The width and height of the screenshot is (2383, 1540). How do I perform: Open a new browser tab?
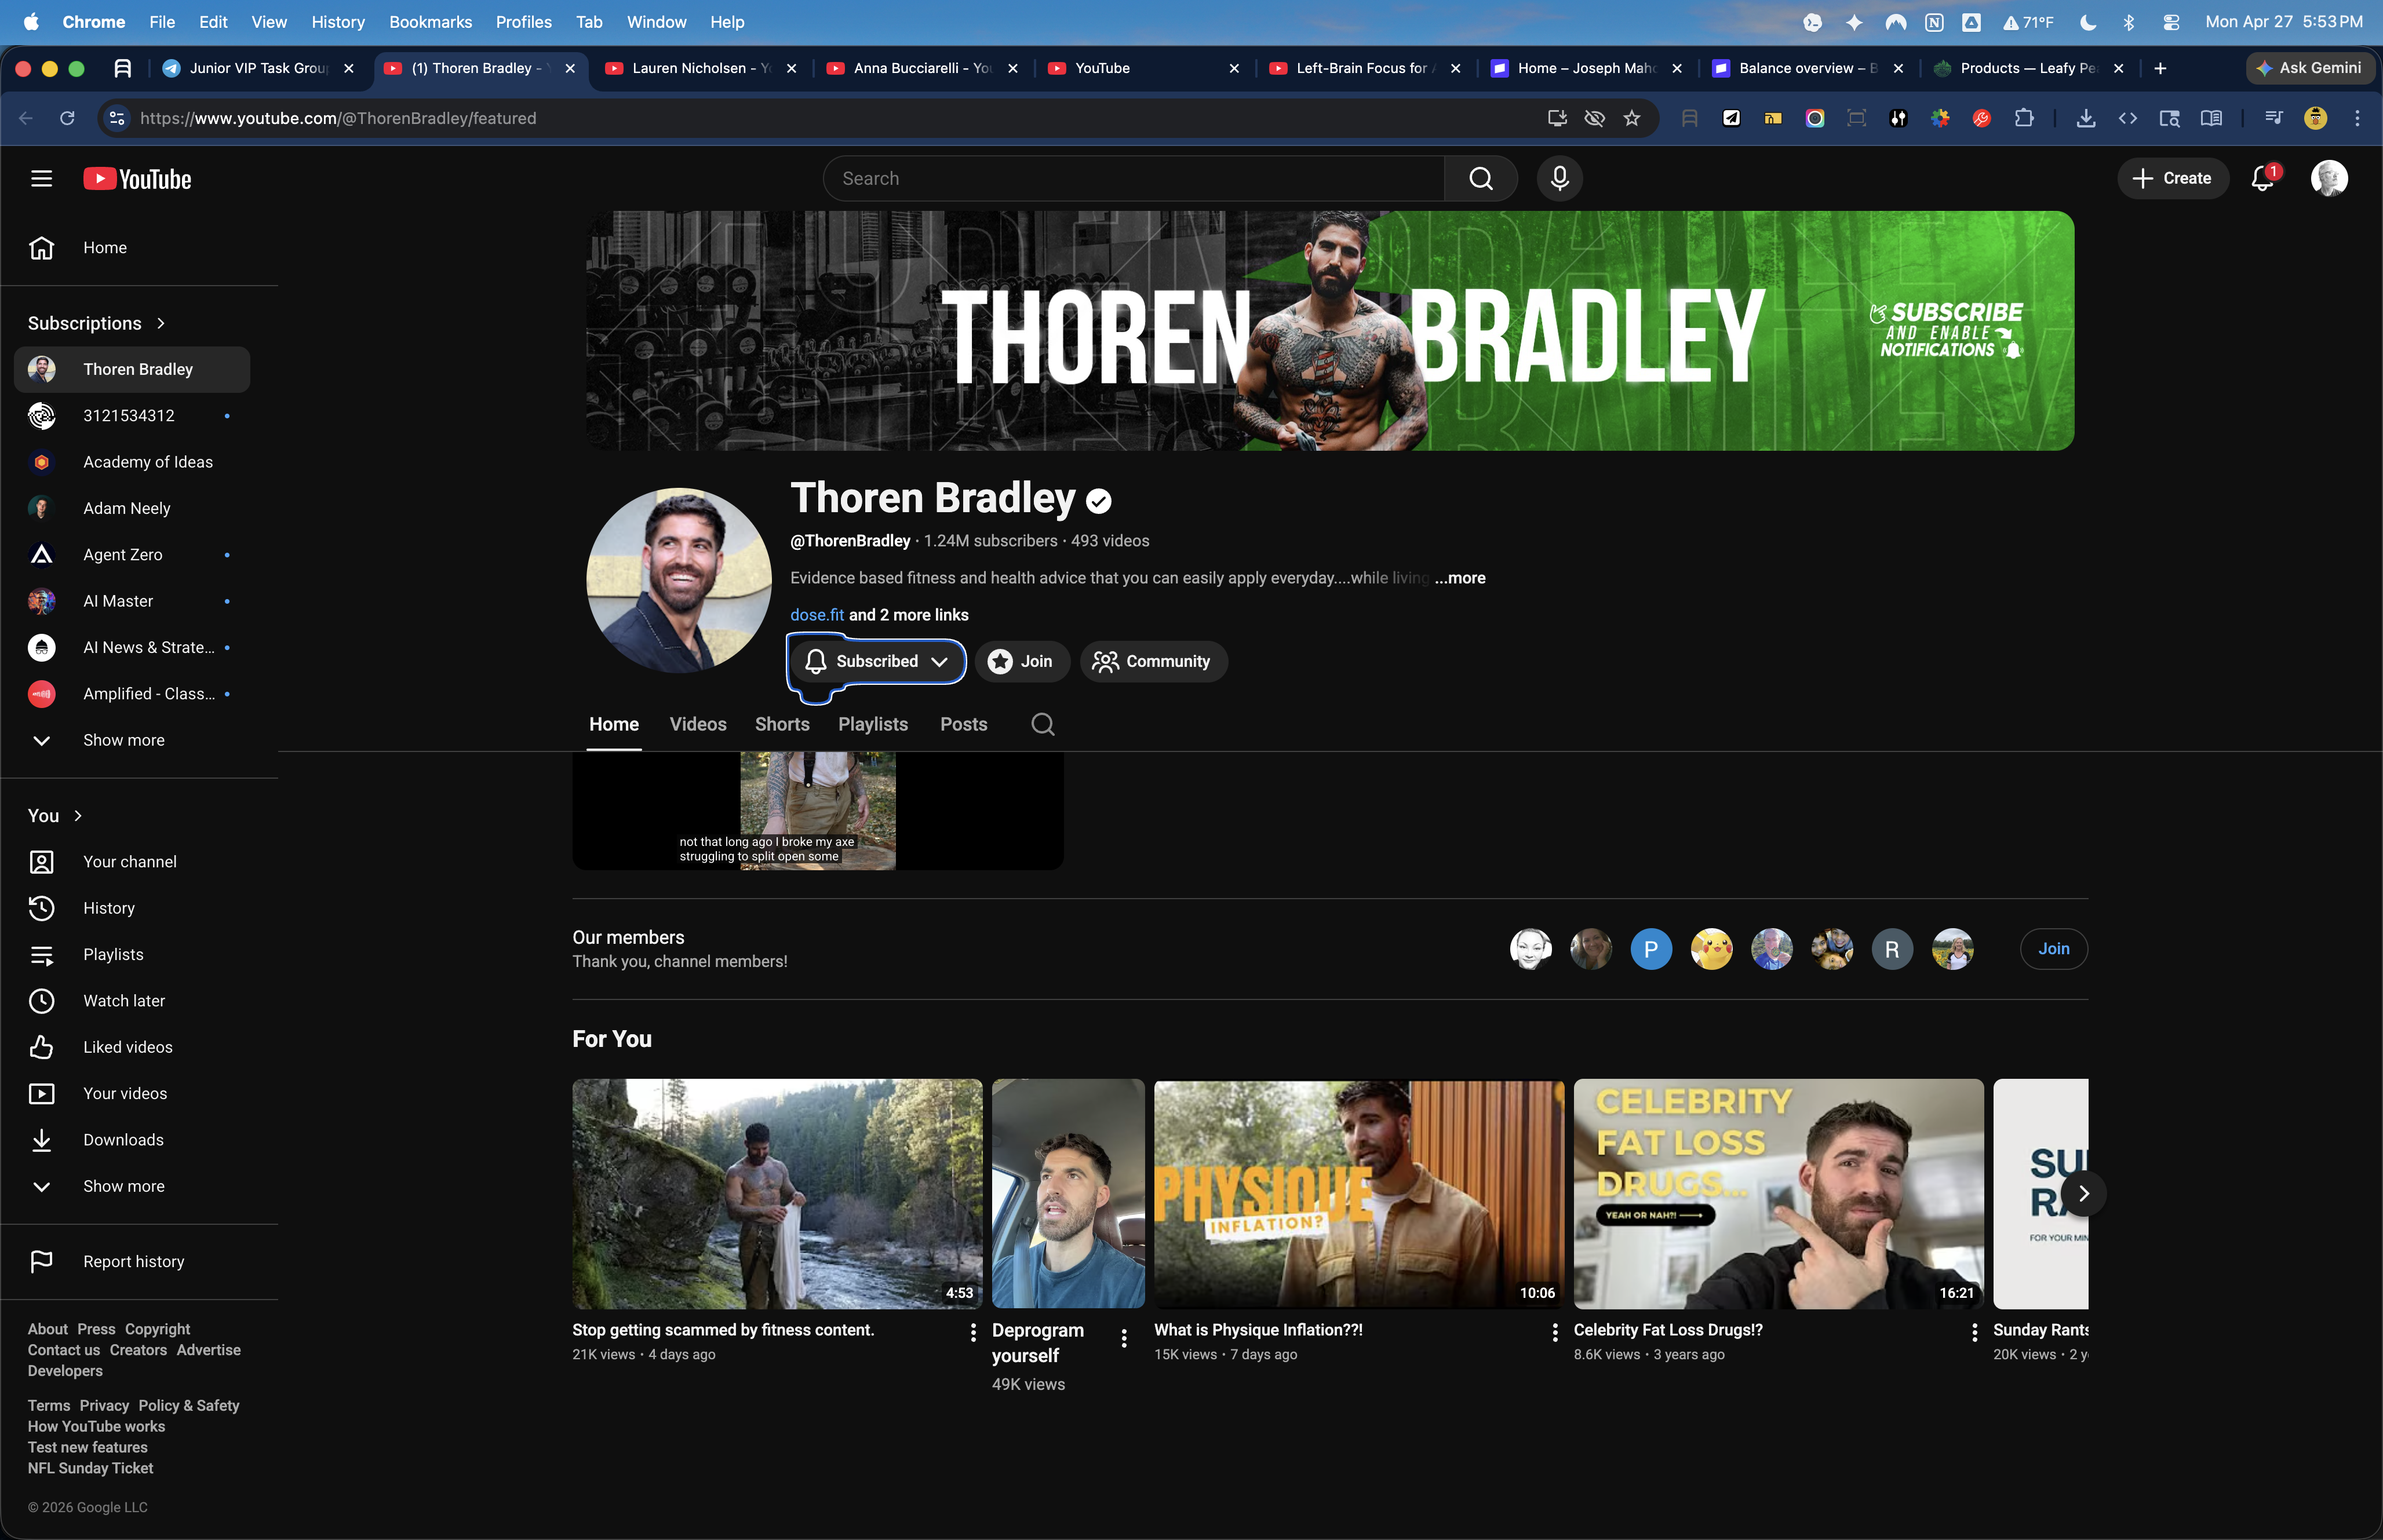(2160, 68)
